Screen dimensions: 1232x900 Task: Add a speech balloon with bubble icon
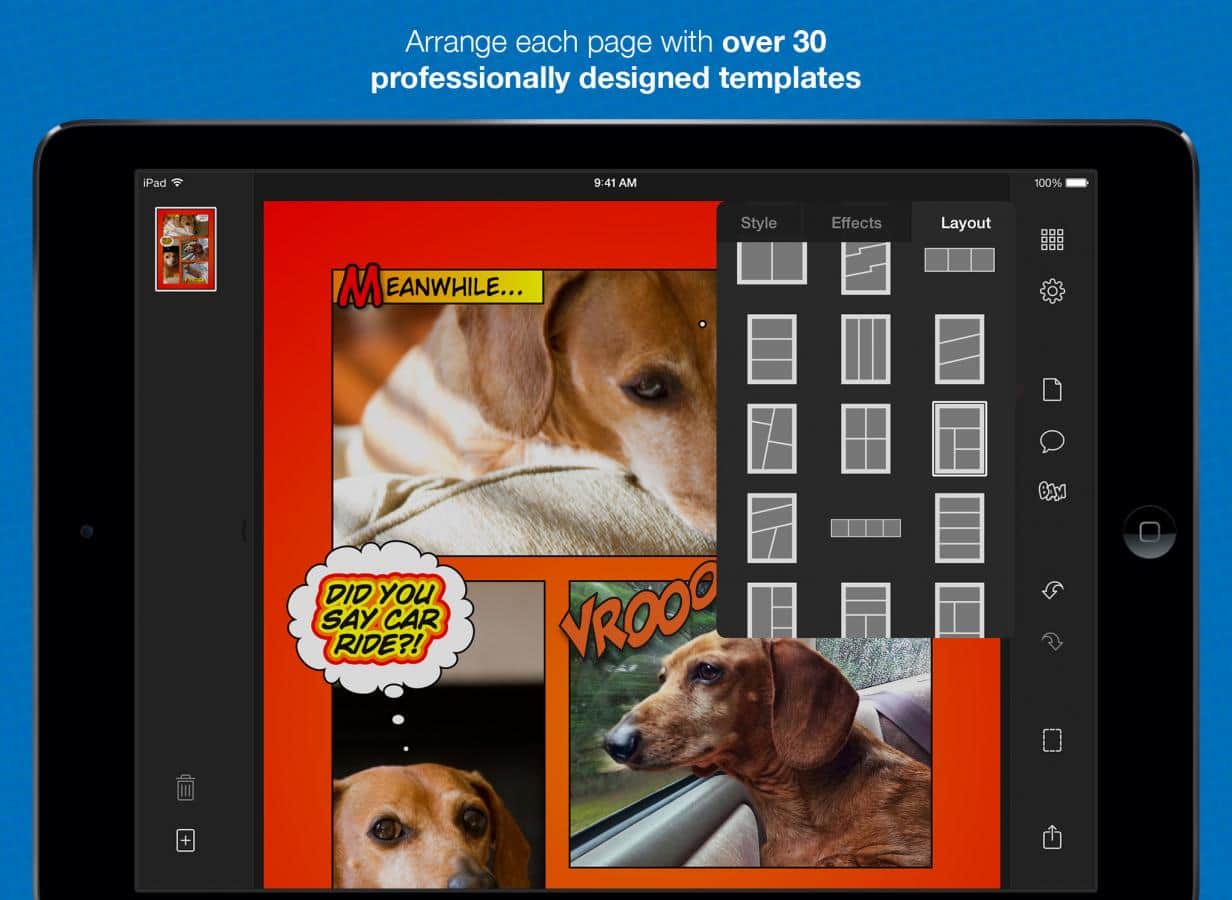(1052, 441)
